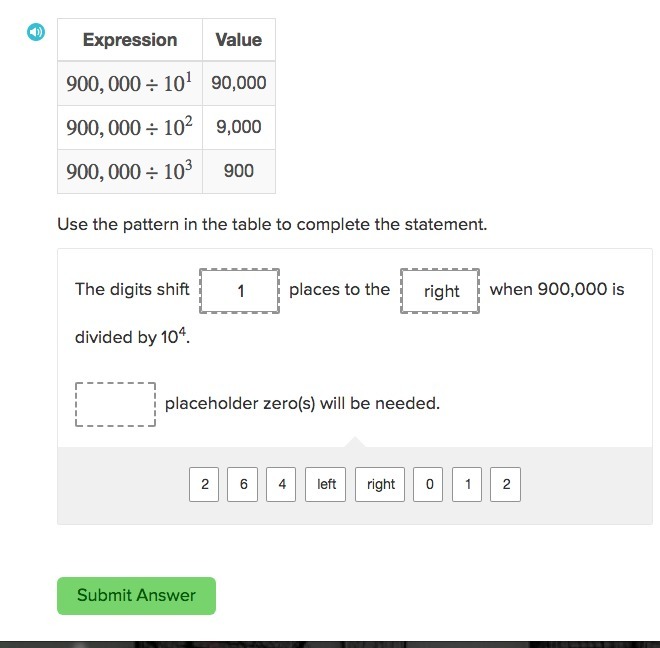Viewport: 660px width, 648px height.
Task: Select the 9,000 value cell
Action: [239, 127]
